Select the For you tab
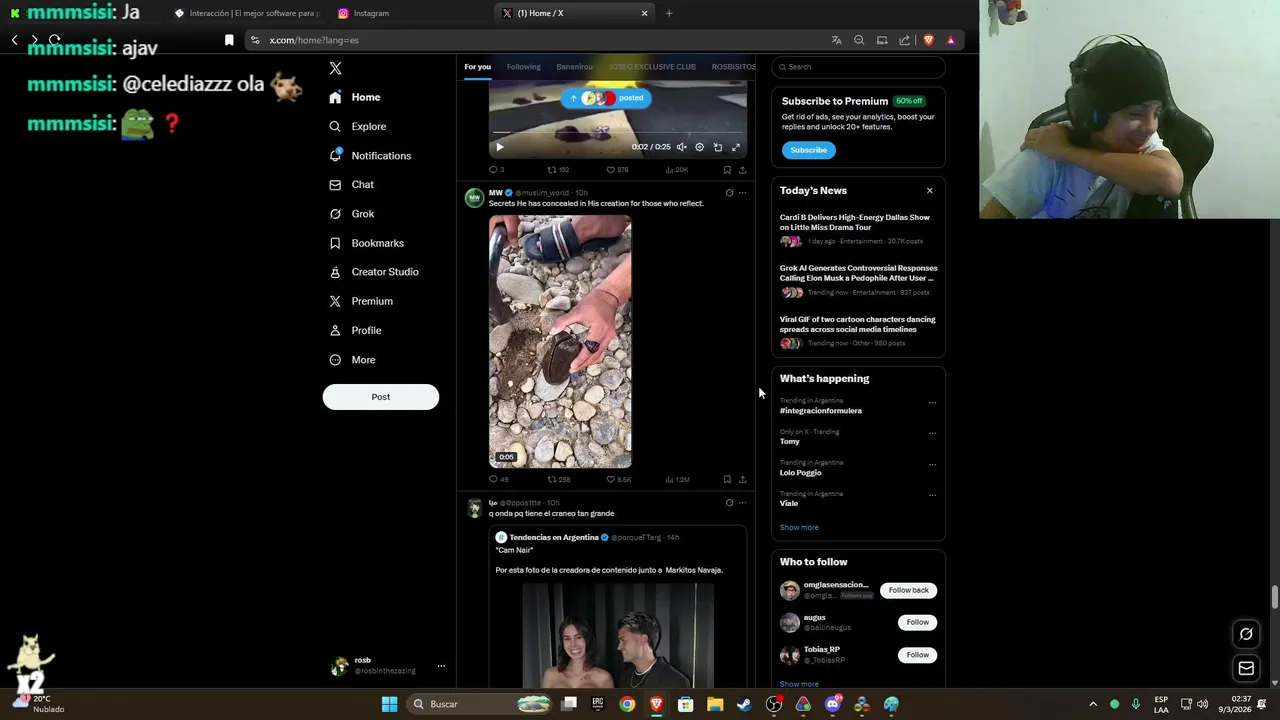Screen dimensions: 1280x720 [x=477, y=67]
